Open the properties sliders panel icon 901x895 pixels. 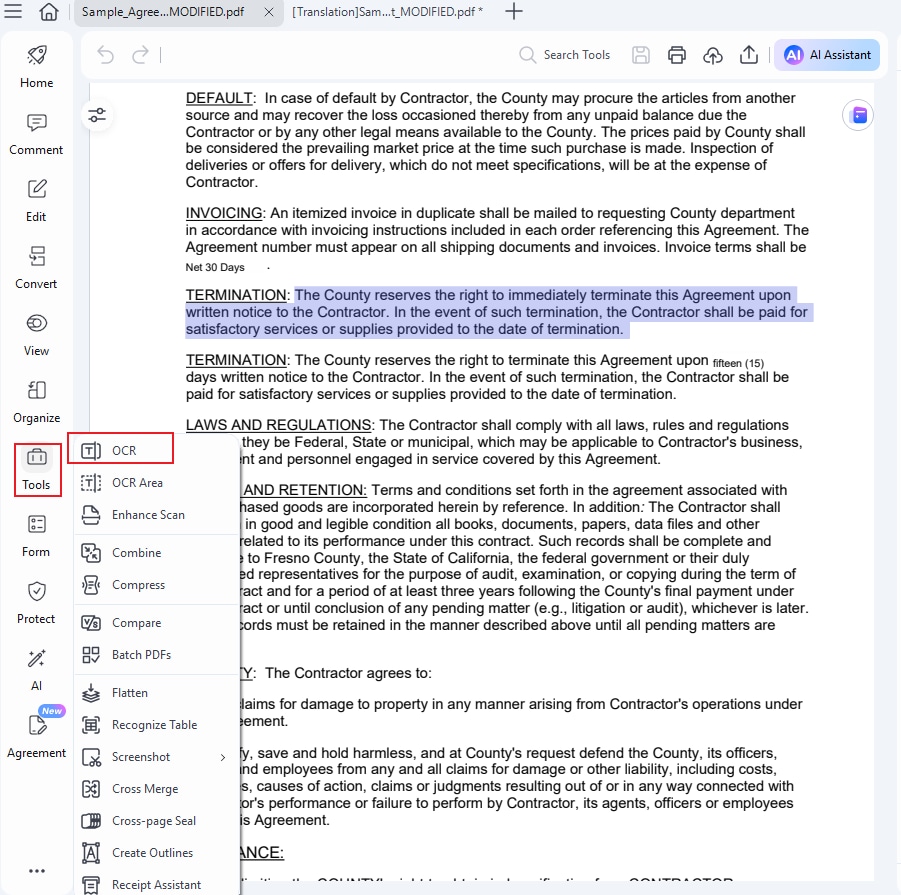pos(97,115)
